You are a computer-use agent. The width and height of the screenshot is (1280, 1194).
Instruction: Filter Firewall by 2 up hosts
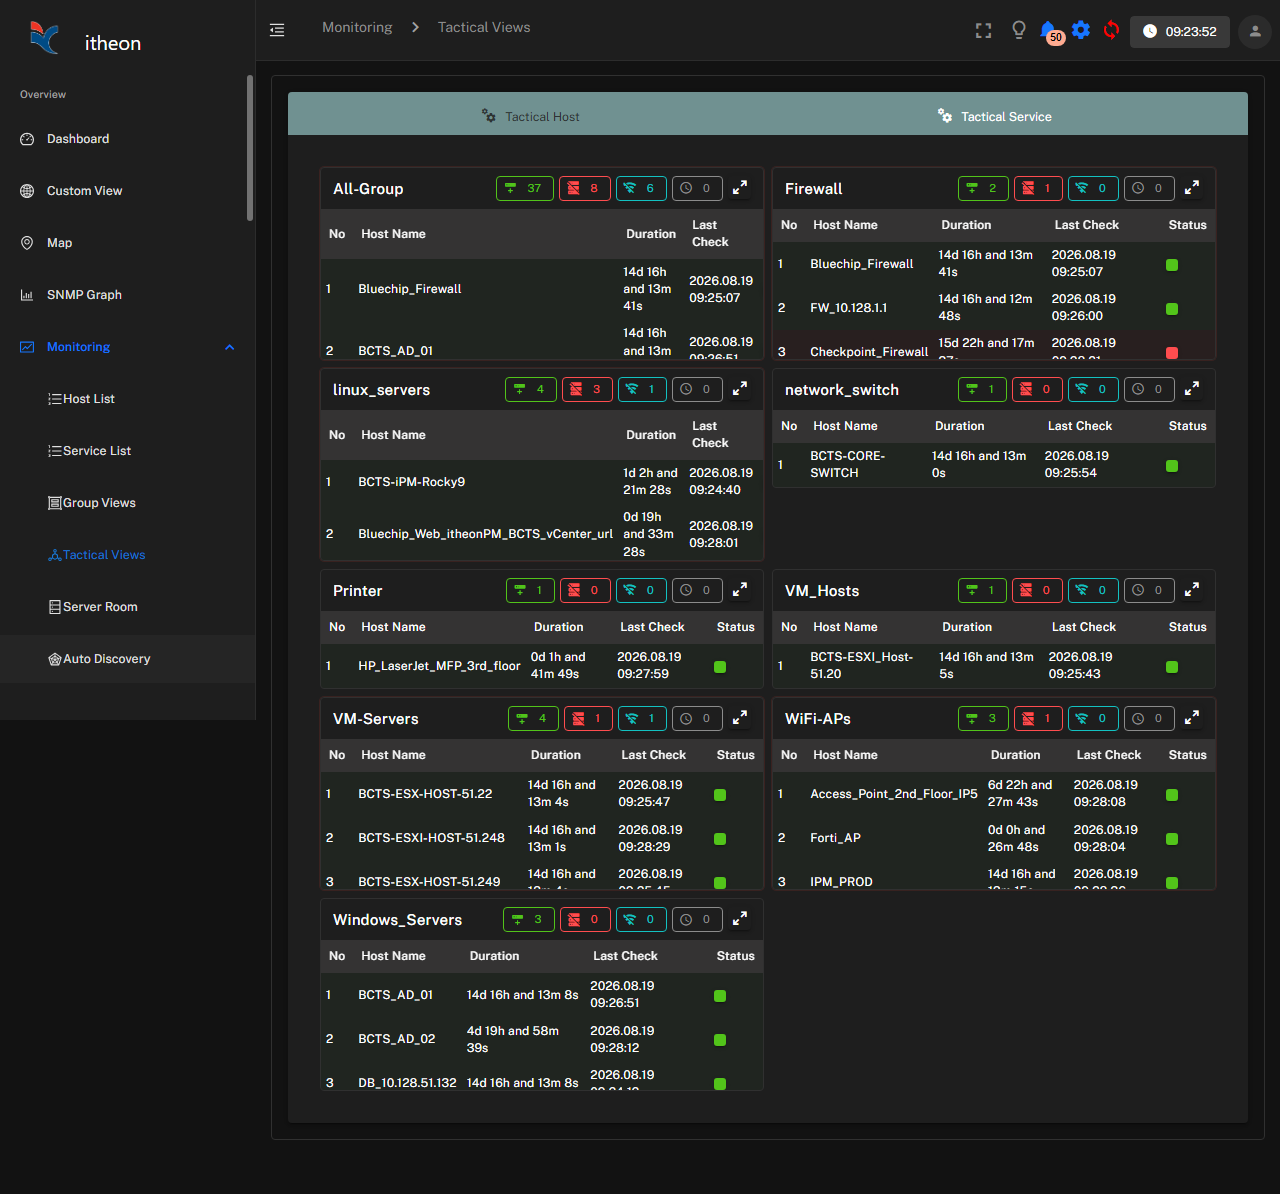(983, 188)
